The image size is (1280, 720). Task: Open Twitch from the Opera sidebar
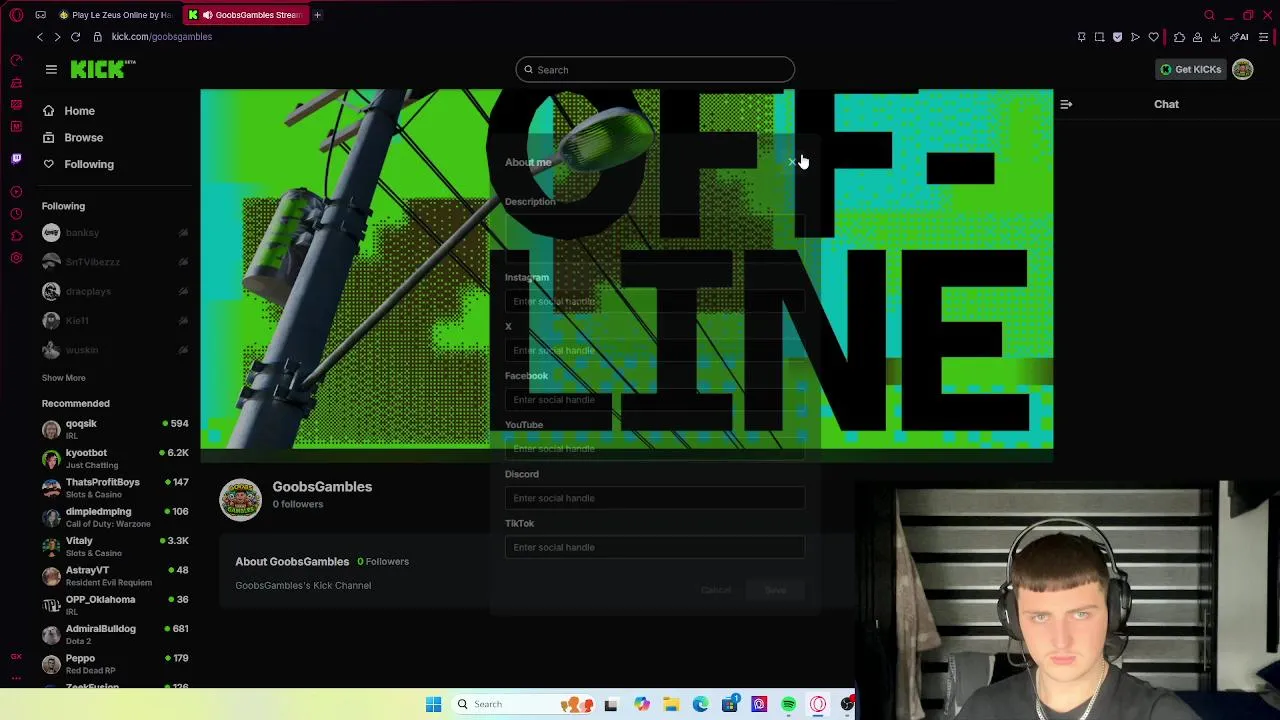coord(16,158)
